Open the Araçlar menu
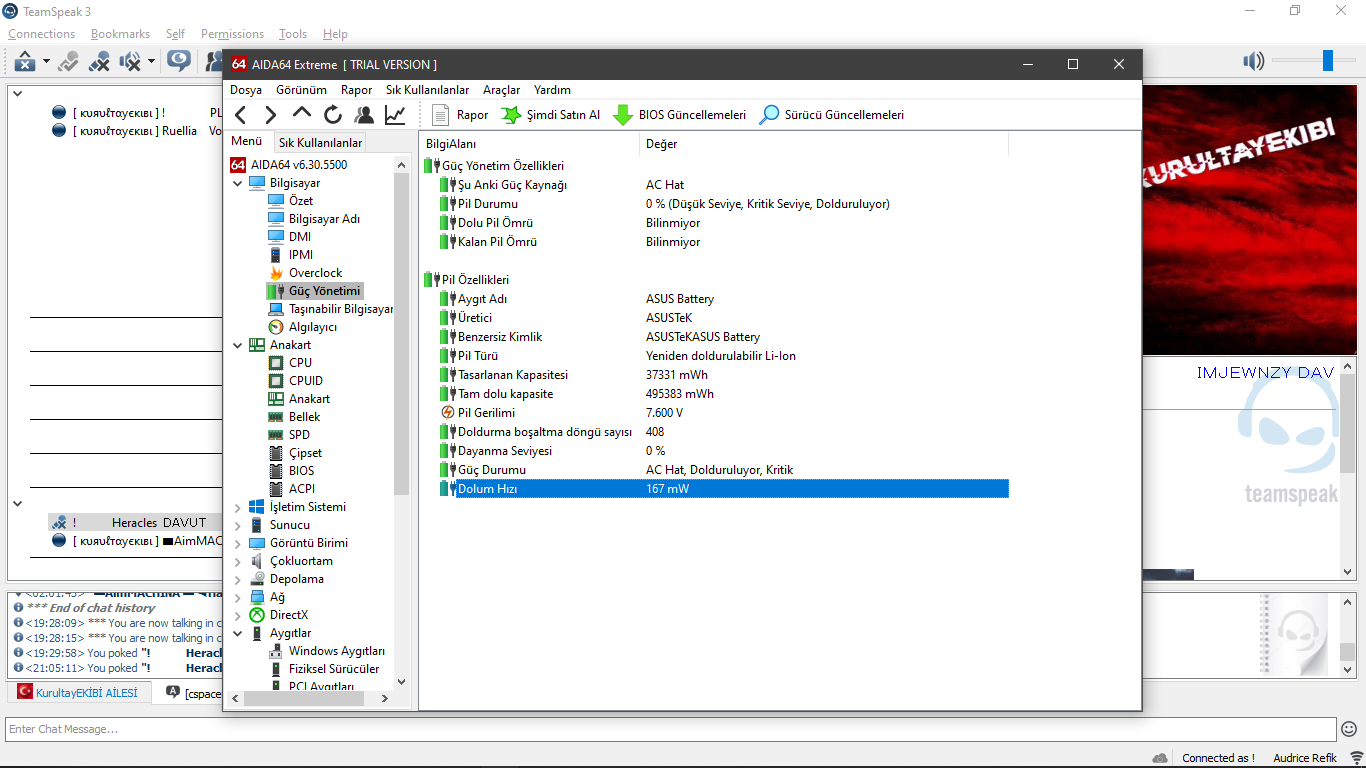Image resolution: width=1366 pixels, height=768 pixels. (x=502, y=90)
